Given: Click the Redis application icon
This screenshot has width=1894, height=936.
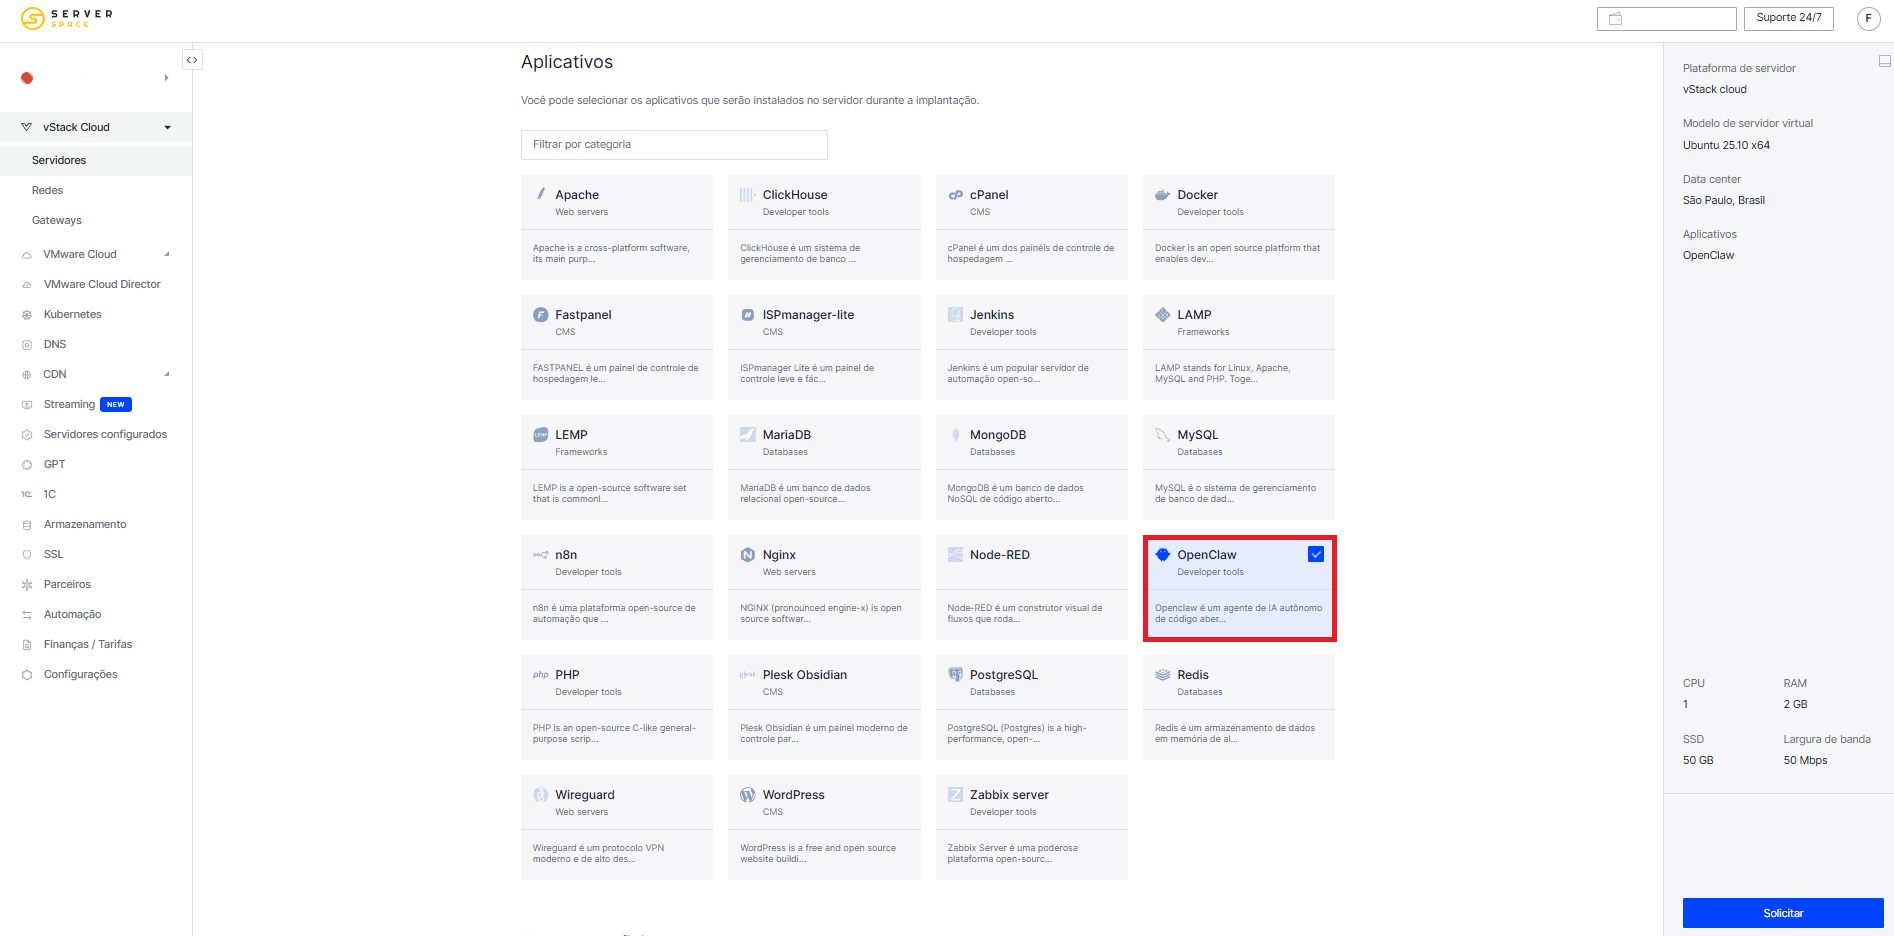Looking at the screenshot, I should pyautogui.click(x=1162, y=675).
